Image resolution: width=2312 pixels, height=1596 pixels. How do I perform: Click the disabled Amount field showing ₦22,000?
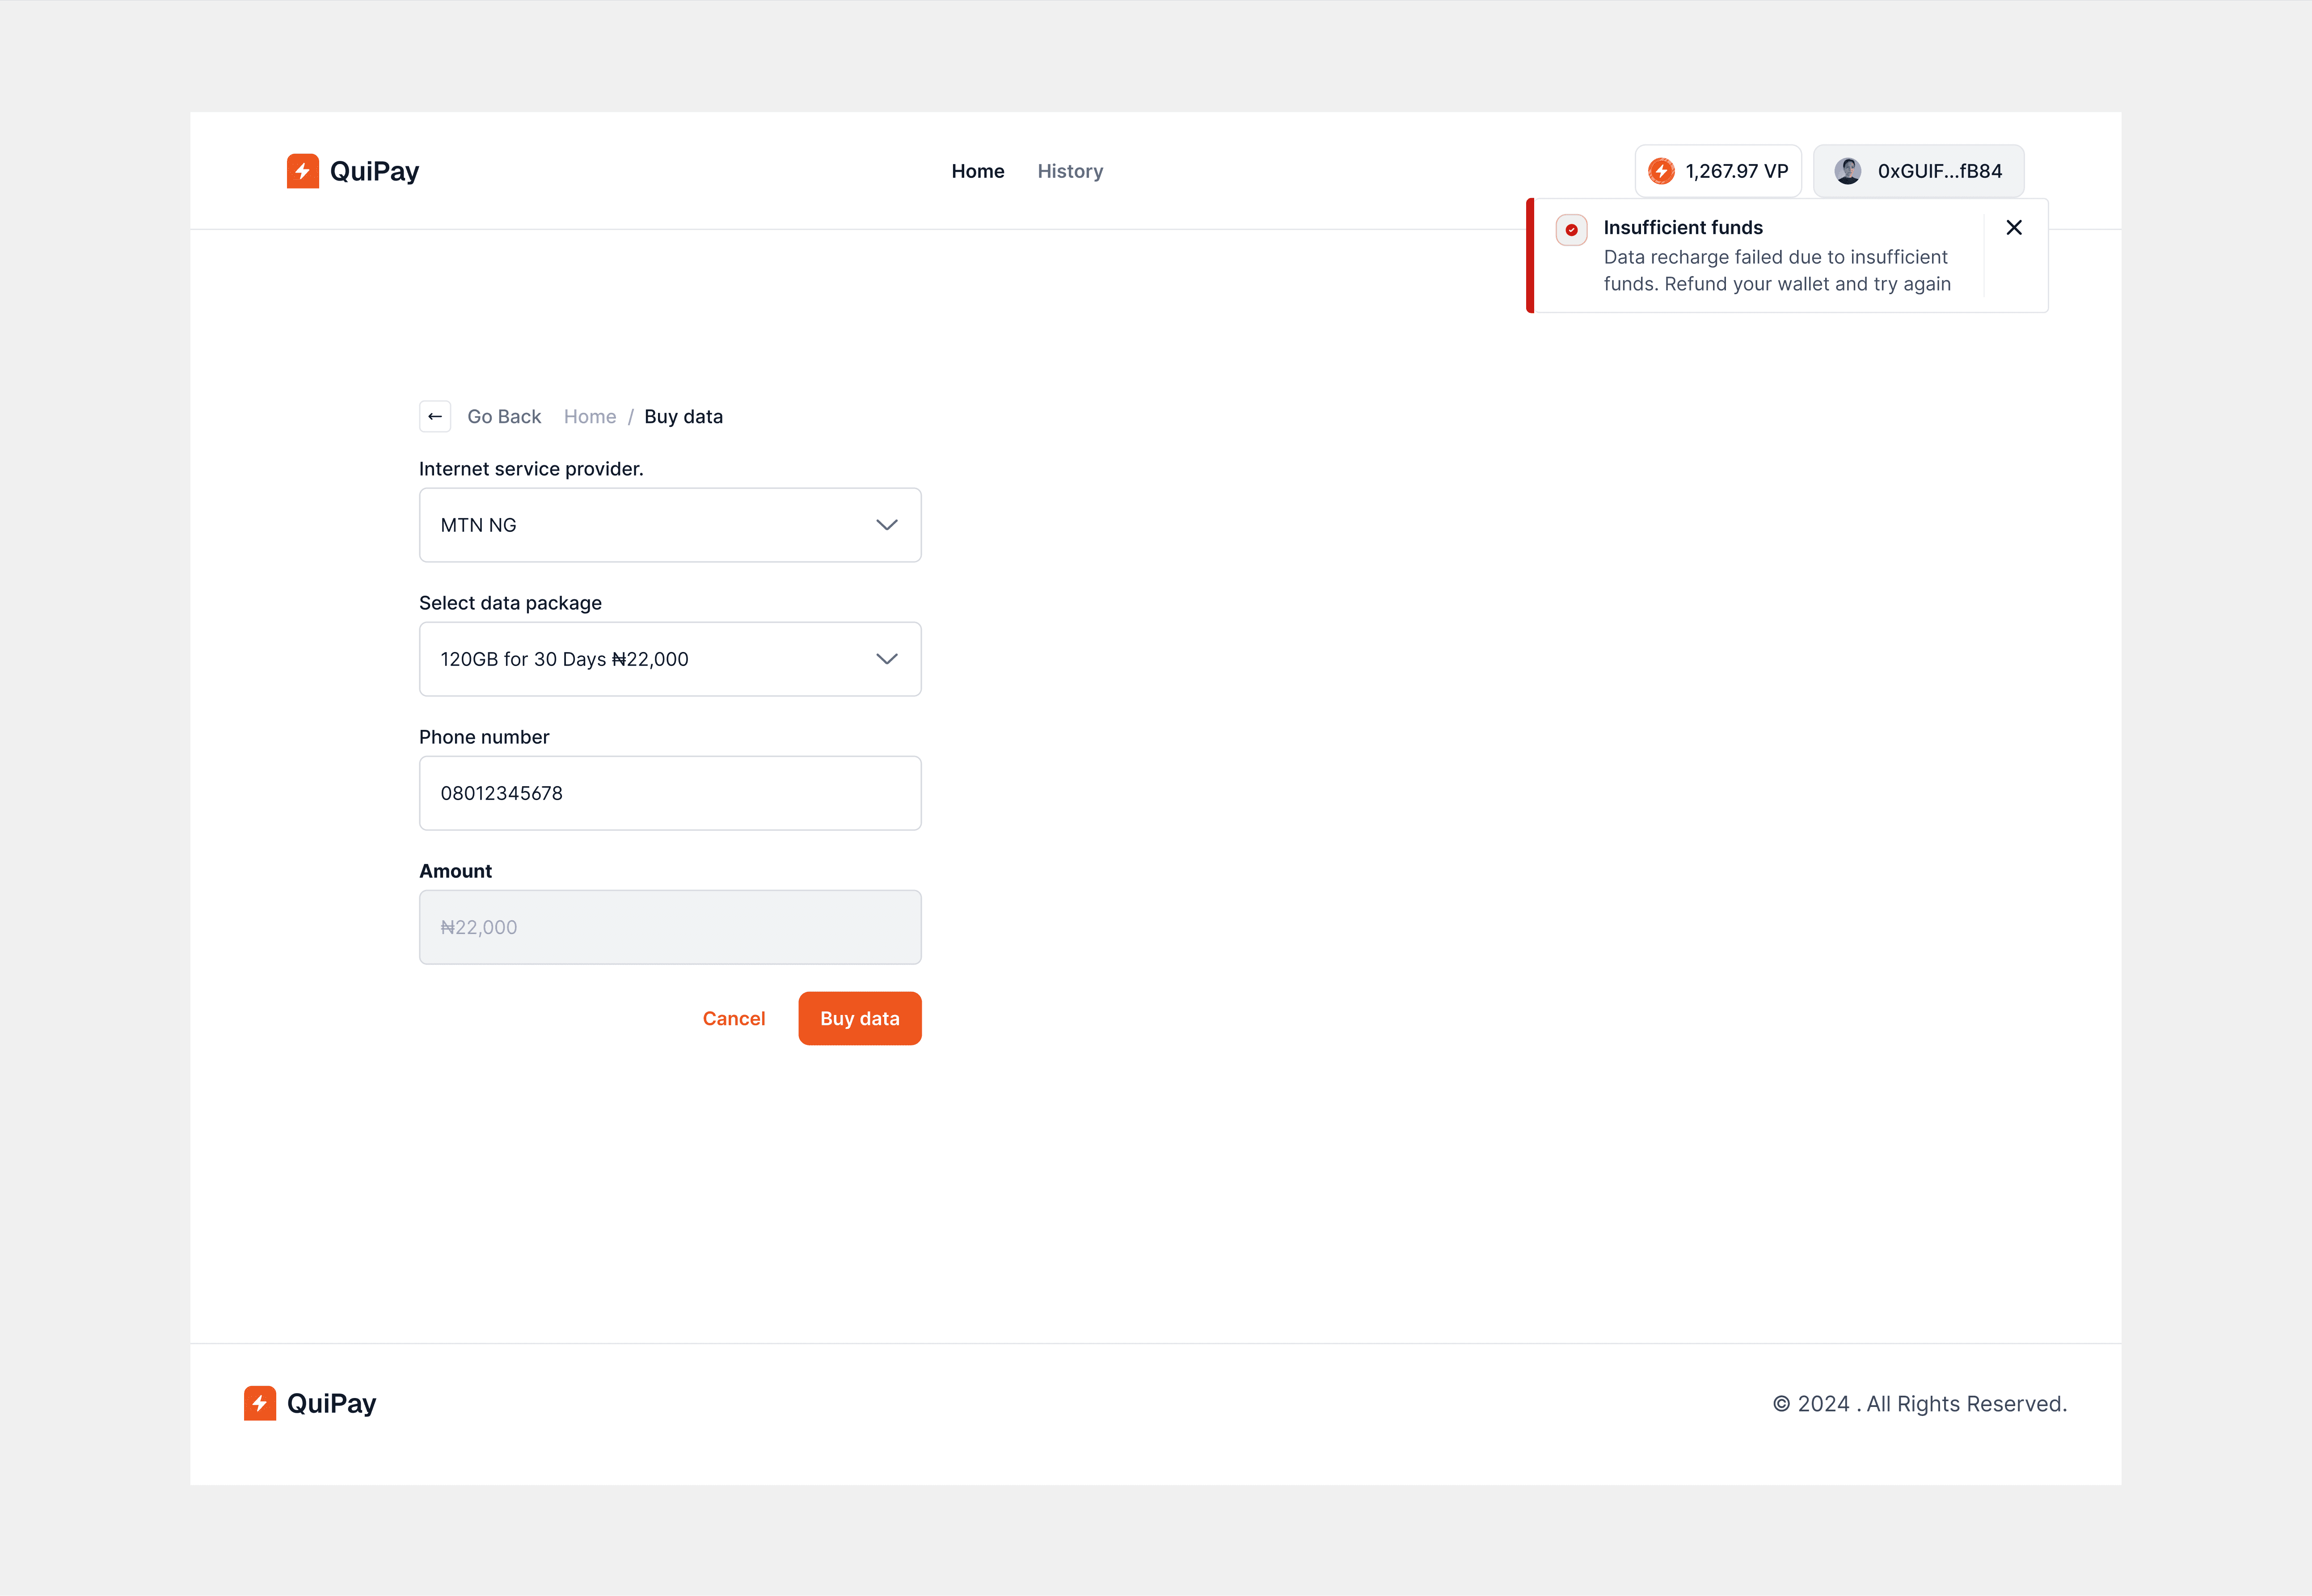click(670, 926)
